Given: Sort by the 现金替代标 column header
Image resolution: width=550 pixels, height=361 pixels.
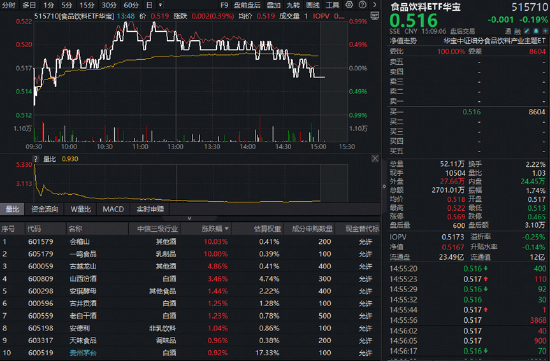Looking at the screenshot, I should coord(362,229).
